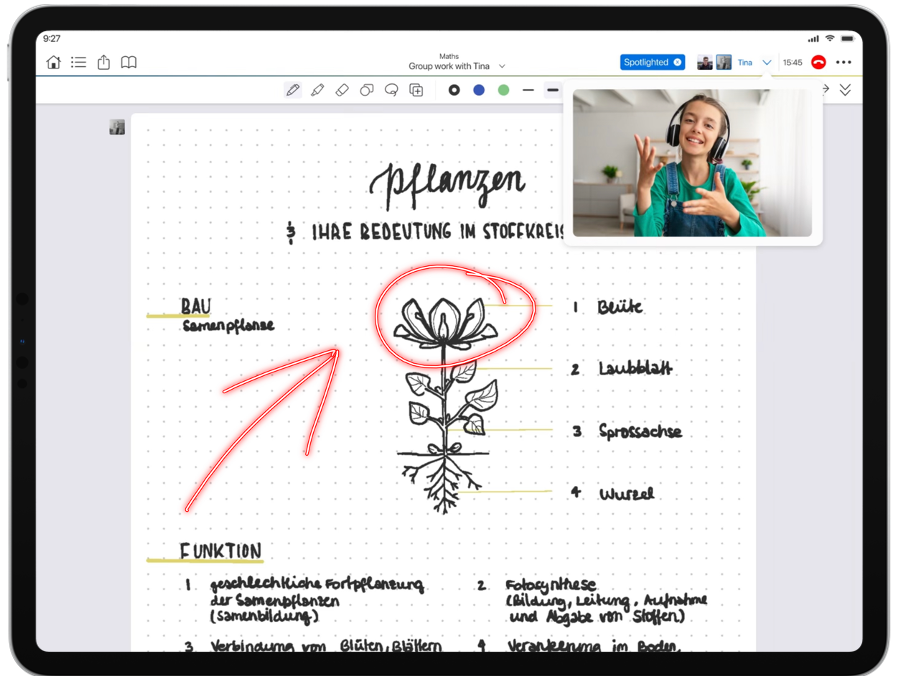The height and width of the screenshot is (678, 898).
Task: Select the Pen tool
Action: (293, 90)
